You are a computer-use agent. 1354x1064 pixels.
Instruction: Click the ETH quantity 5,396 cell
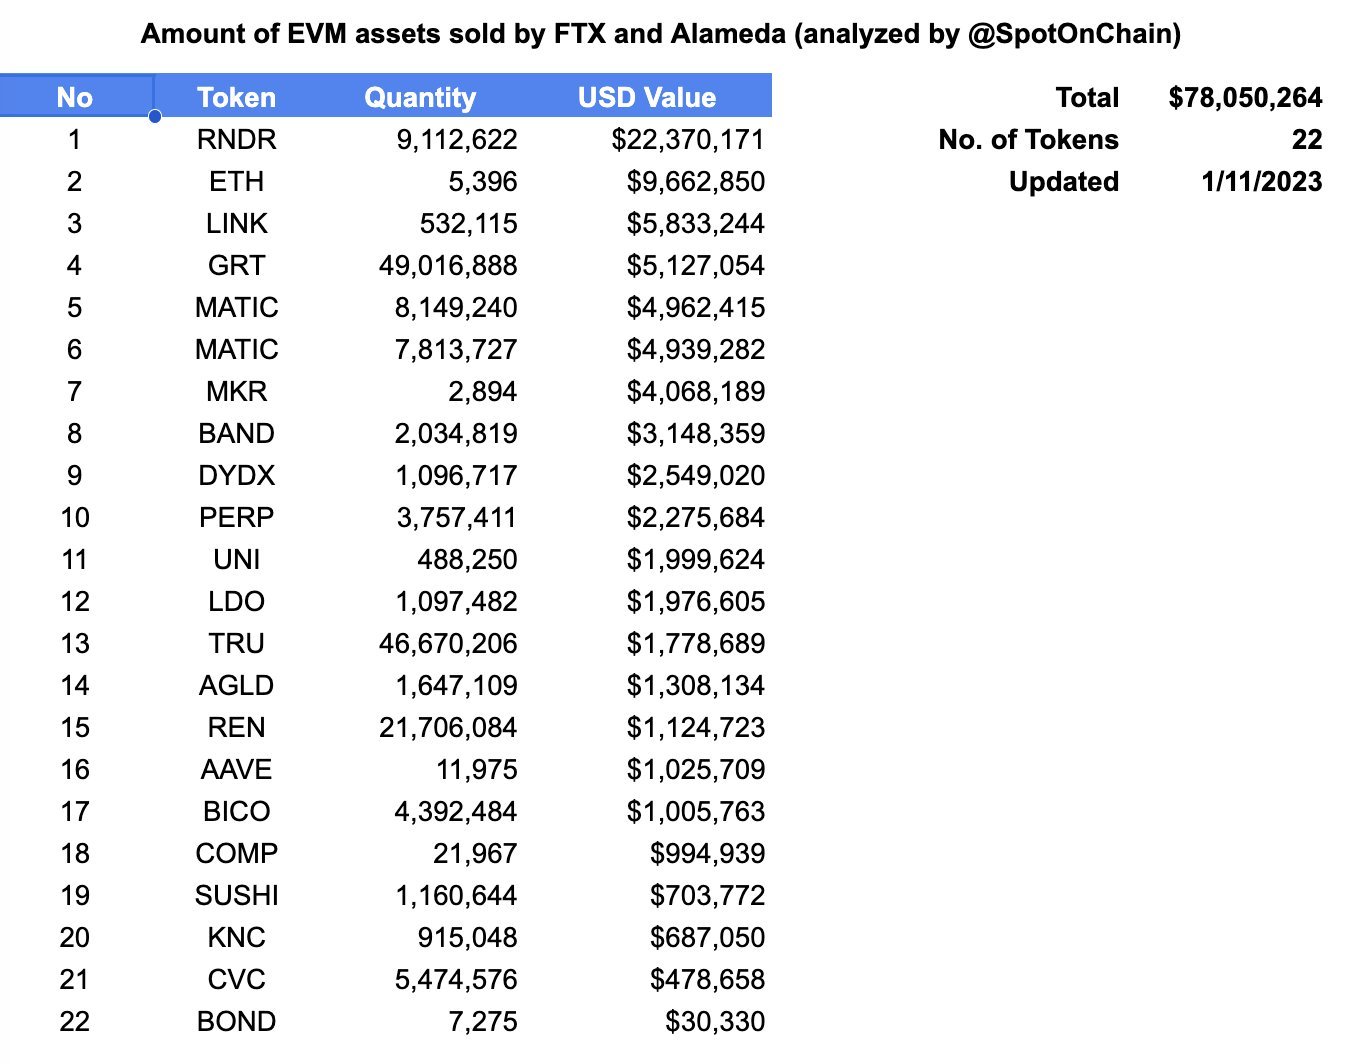pos(483,181)
